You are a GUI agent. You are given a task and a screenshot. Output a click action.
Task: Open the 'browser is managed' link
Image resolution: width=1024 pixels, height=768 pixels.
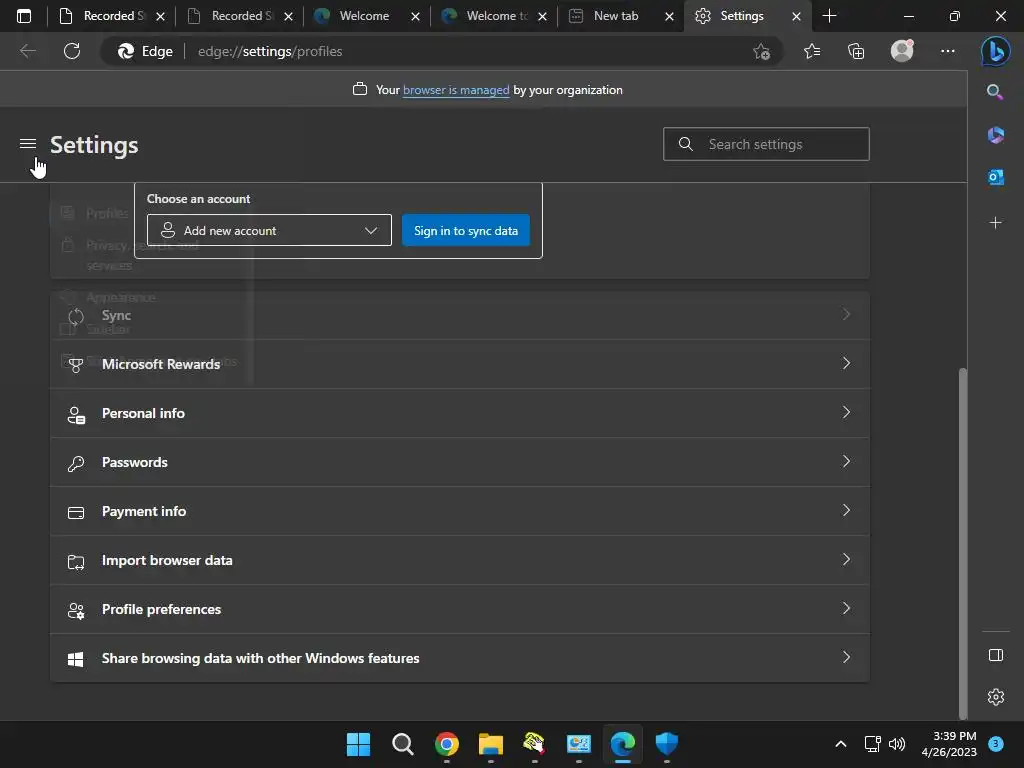point(456,90)
